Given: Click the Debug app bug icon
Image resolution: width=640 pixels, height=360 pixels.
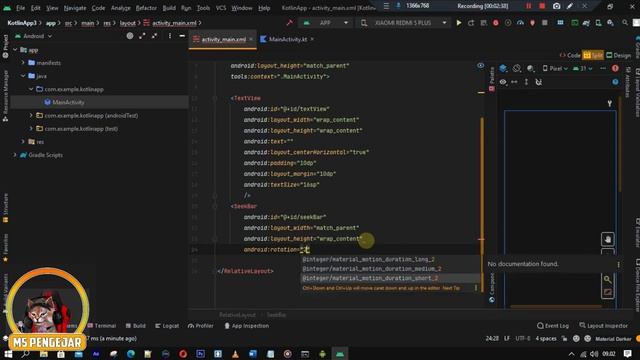Looking at the screenshot, I should pyautogui.click(x=496, y=23).
